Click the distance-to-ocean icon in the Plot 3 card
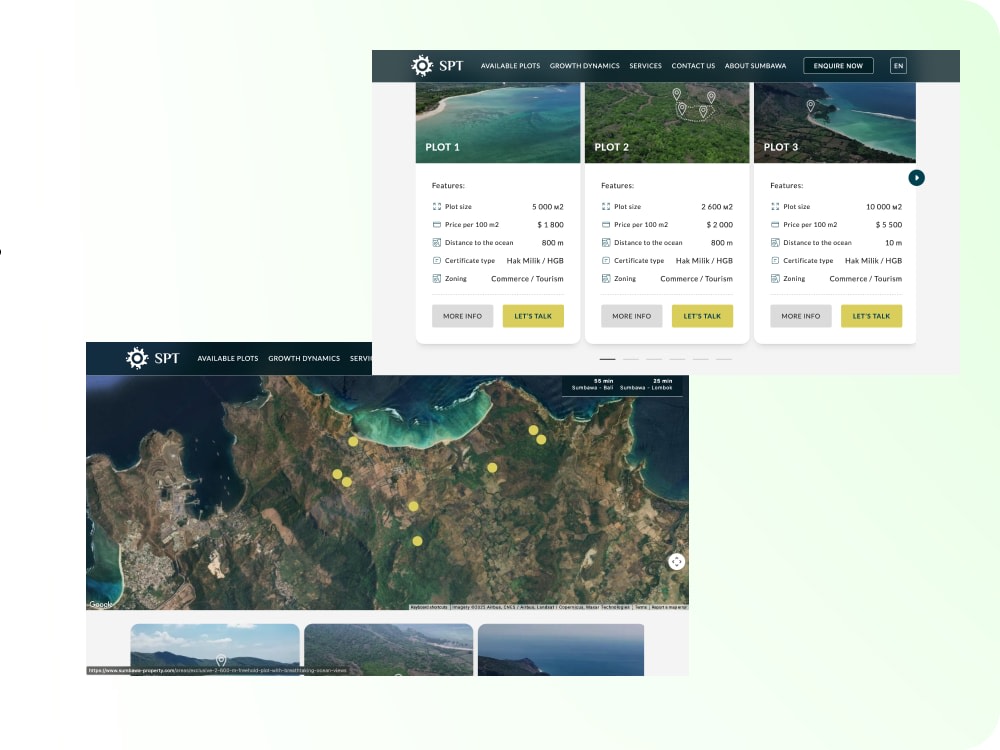Viewport: 1000px width, 750px height. coord(775,242)
